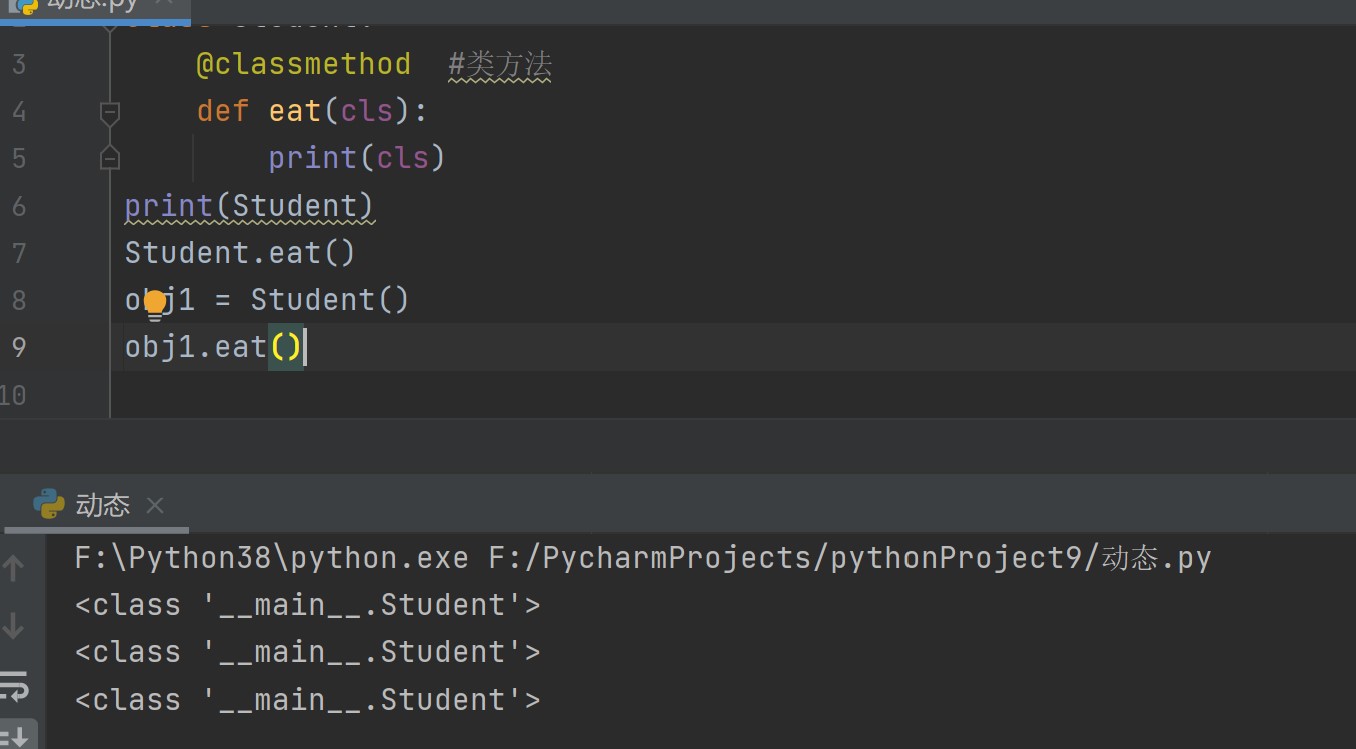Close the 动态 Run tab
Screen dimensions: 1356x749
pos(155,506)
